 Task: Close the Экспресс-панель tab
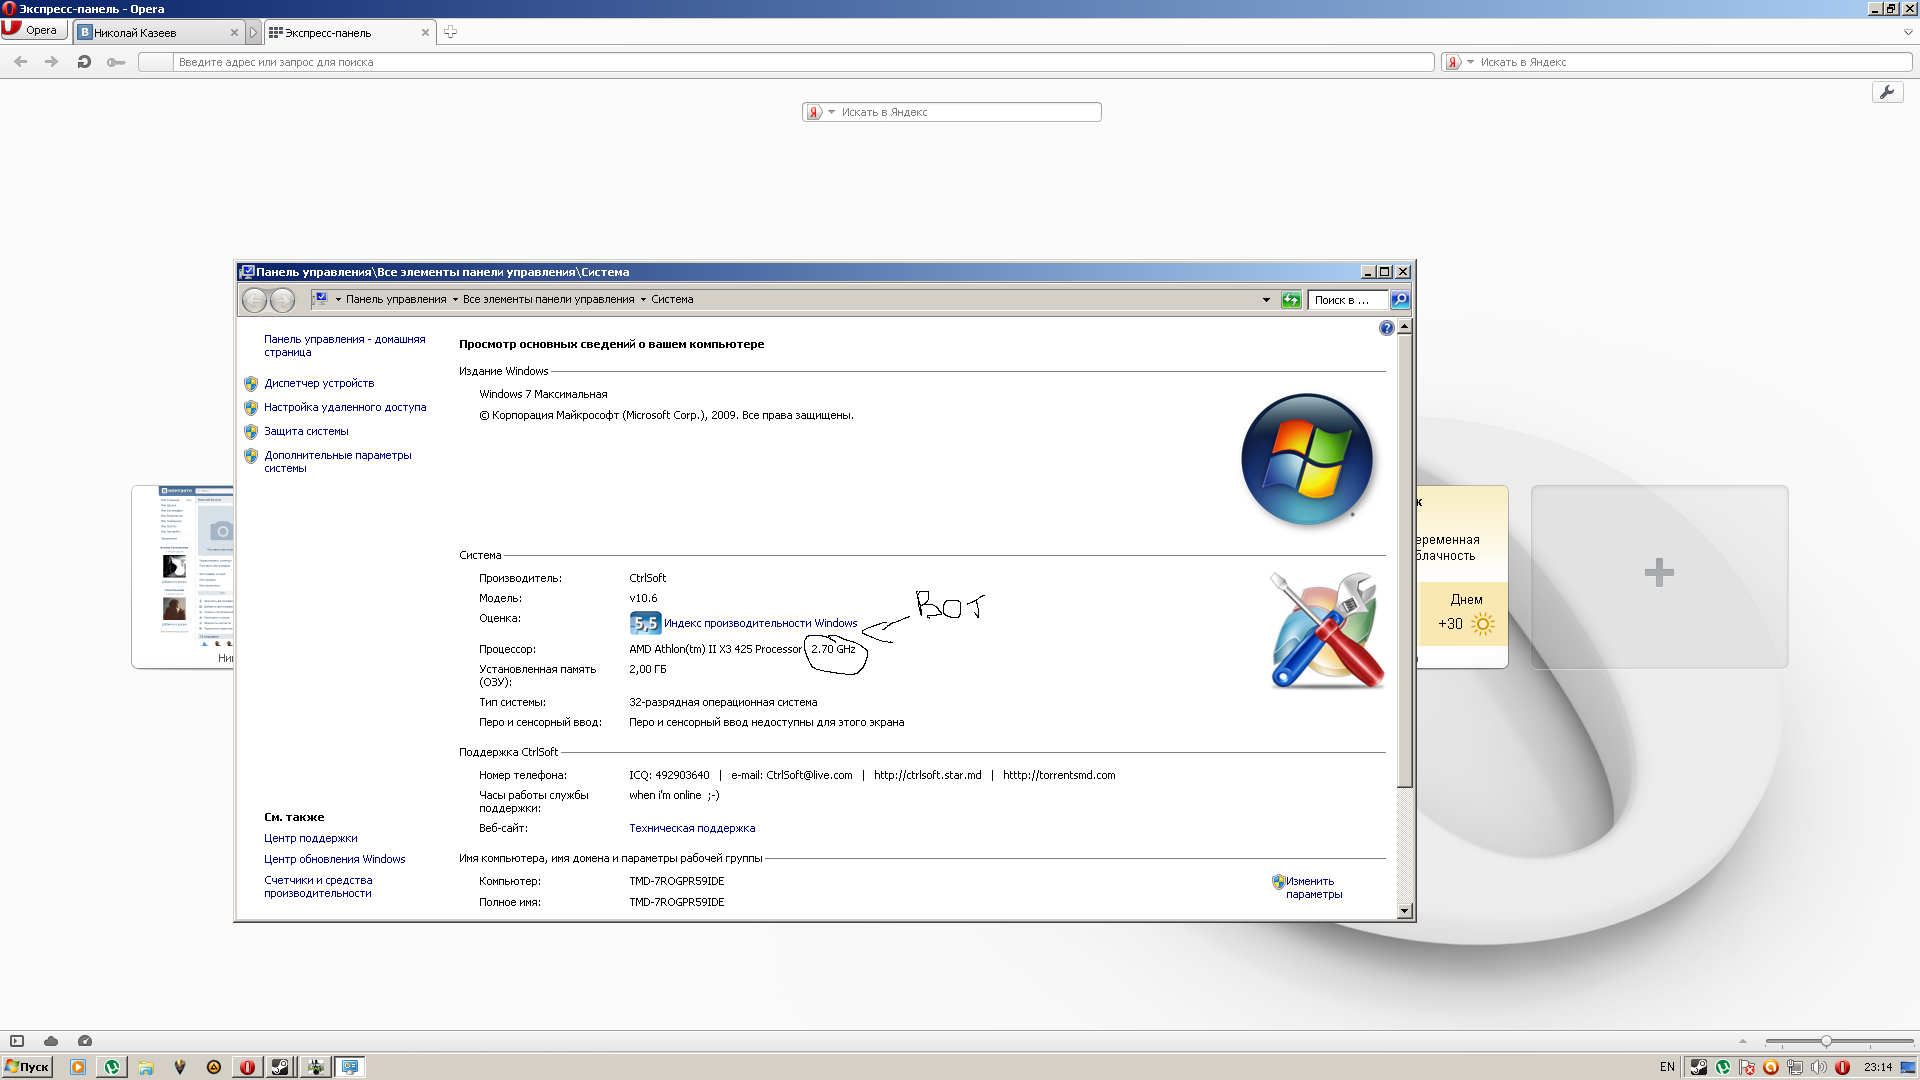click(425, 33)
